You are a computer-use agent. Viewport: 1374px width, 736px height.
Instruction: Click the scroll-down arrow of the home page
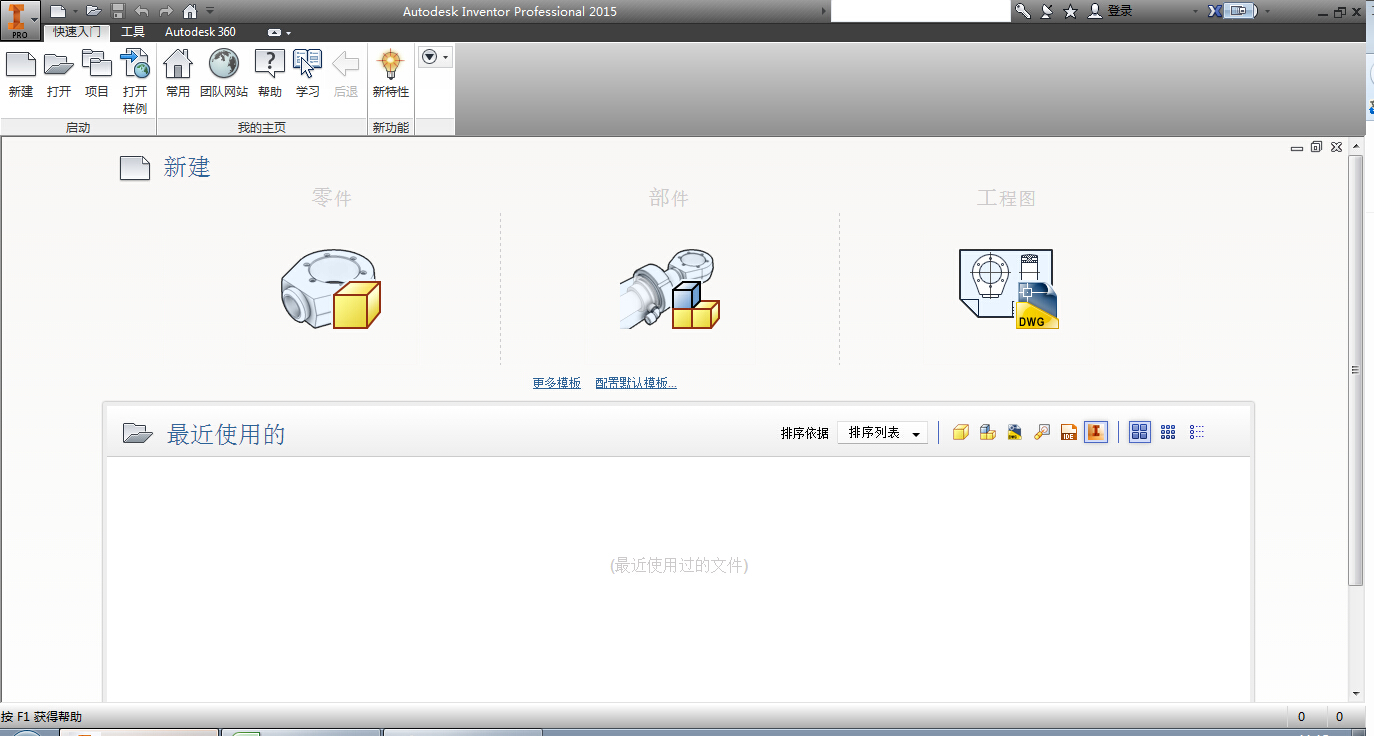[1356, 693]
